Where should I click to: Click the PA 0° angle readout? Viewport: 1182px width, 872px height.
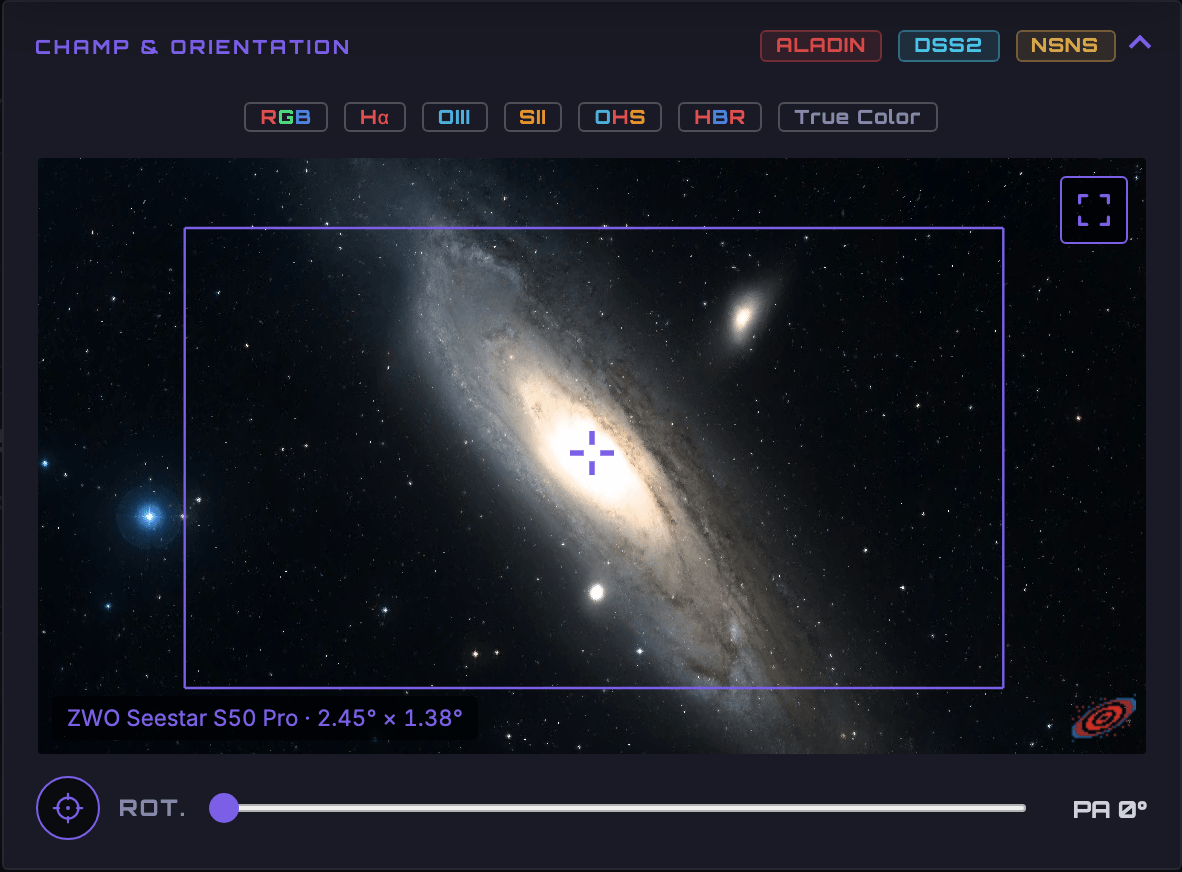pyautogui.click(x=1110, y=809)
